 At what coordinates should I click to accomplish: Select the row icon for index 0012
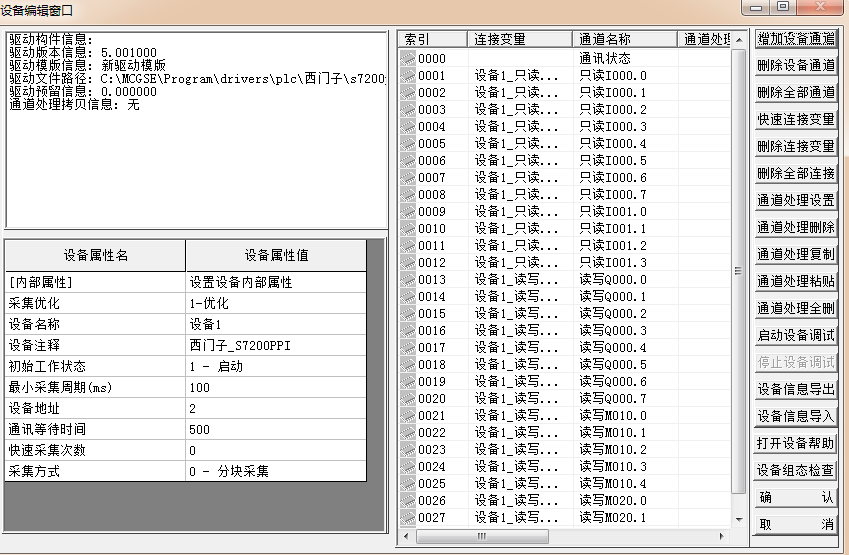pyautogui.click(x=408, y=262)
